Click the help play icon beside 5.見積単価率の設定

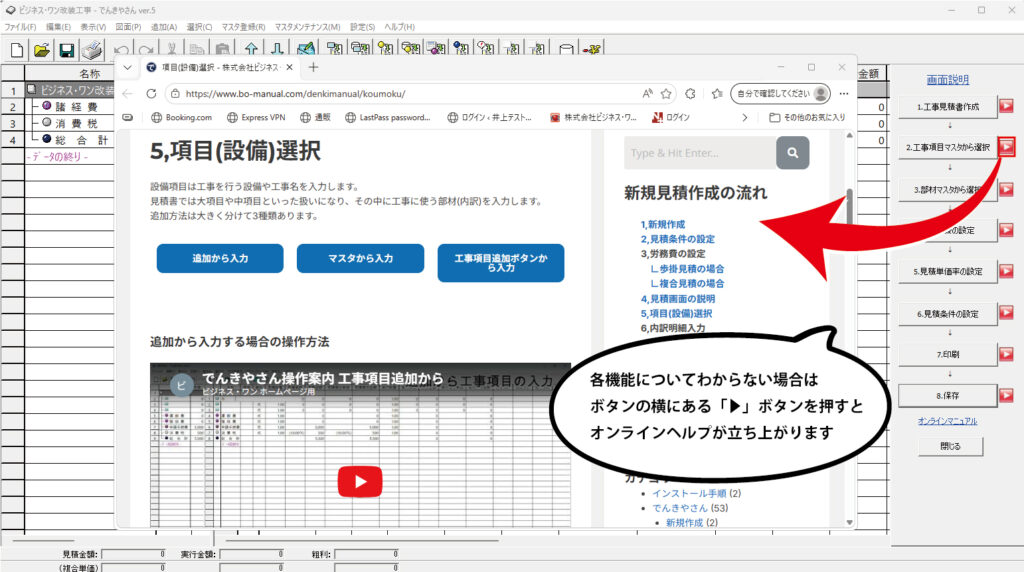click(x=1006, y=271)
